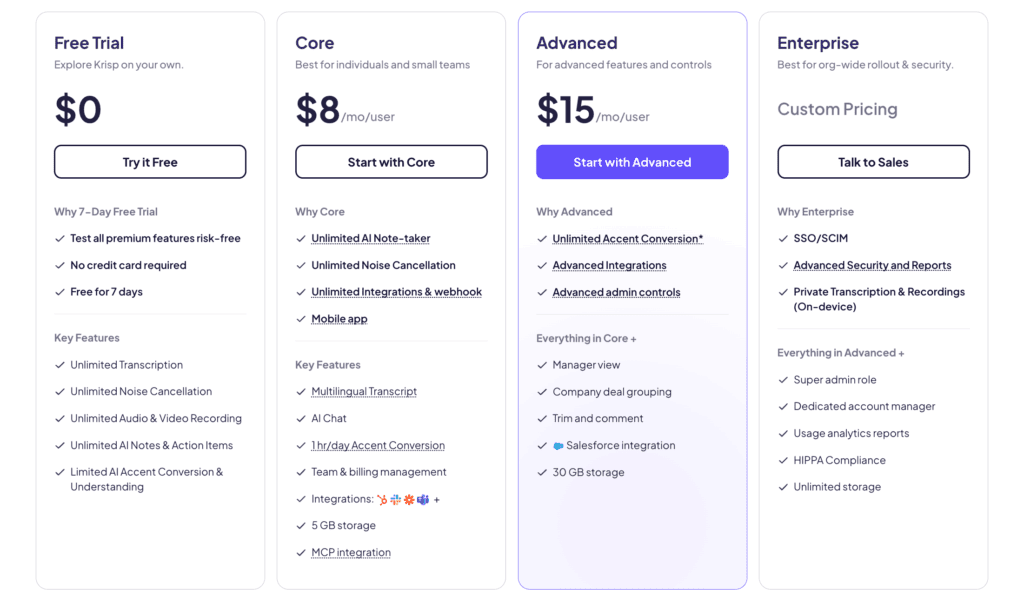Image resolution: width=1024 pixels, height=604 pixels.
Task: Click the Zapier integration icon
Action: (409, 499)
